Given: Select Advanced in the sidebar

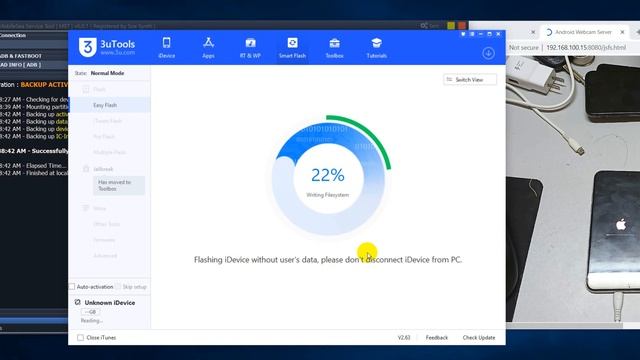Looking at the screenshot, I should [x=105, y=256].
